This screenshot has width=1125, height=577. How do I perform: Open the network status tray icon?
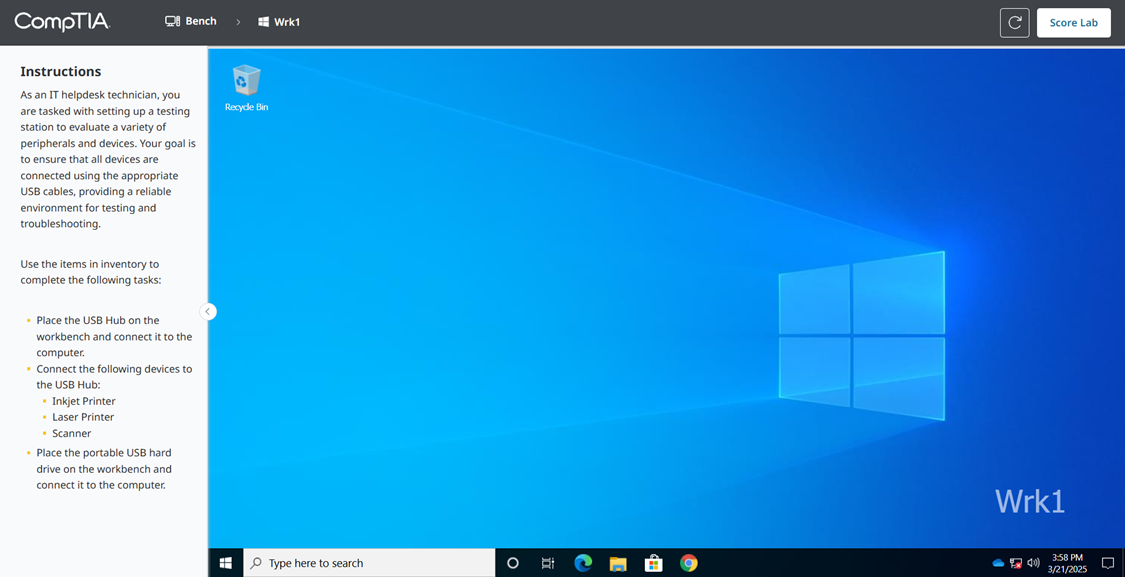(x=1015, y=563)
